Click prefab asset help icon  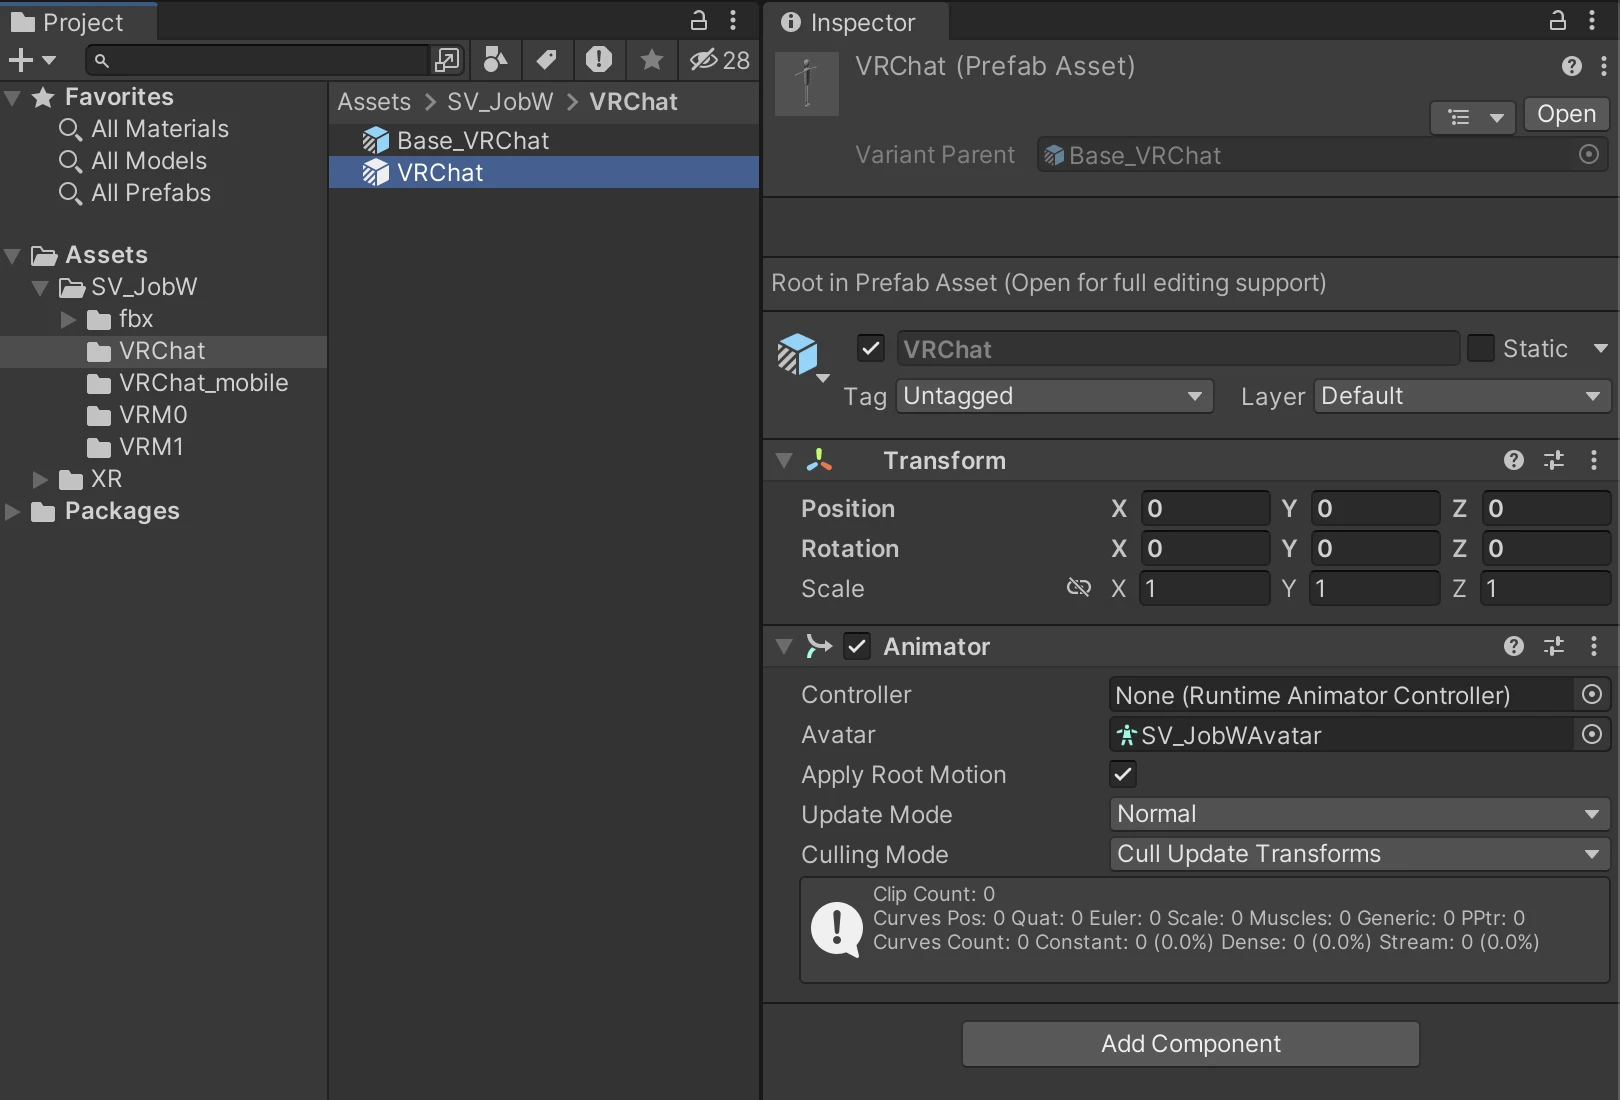1572,66
